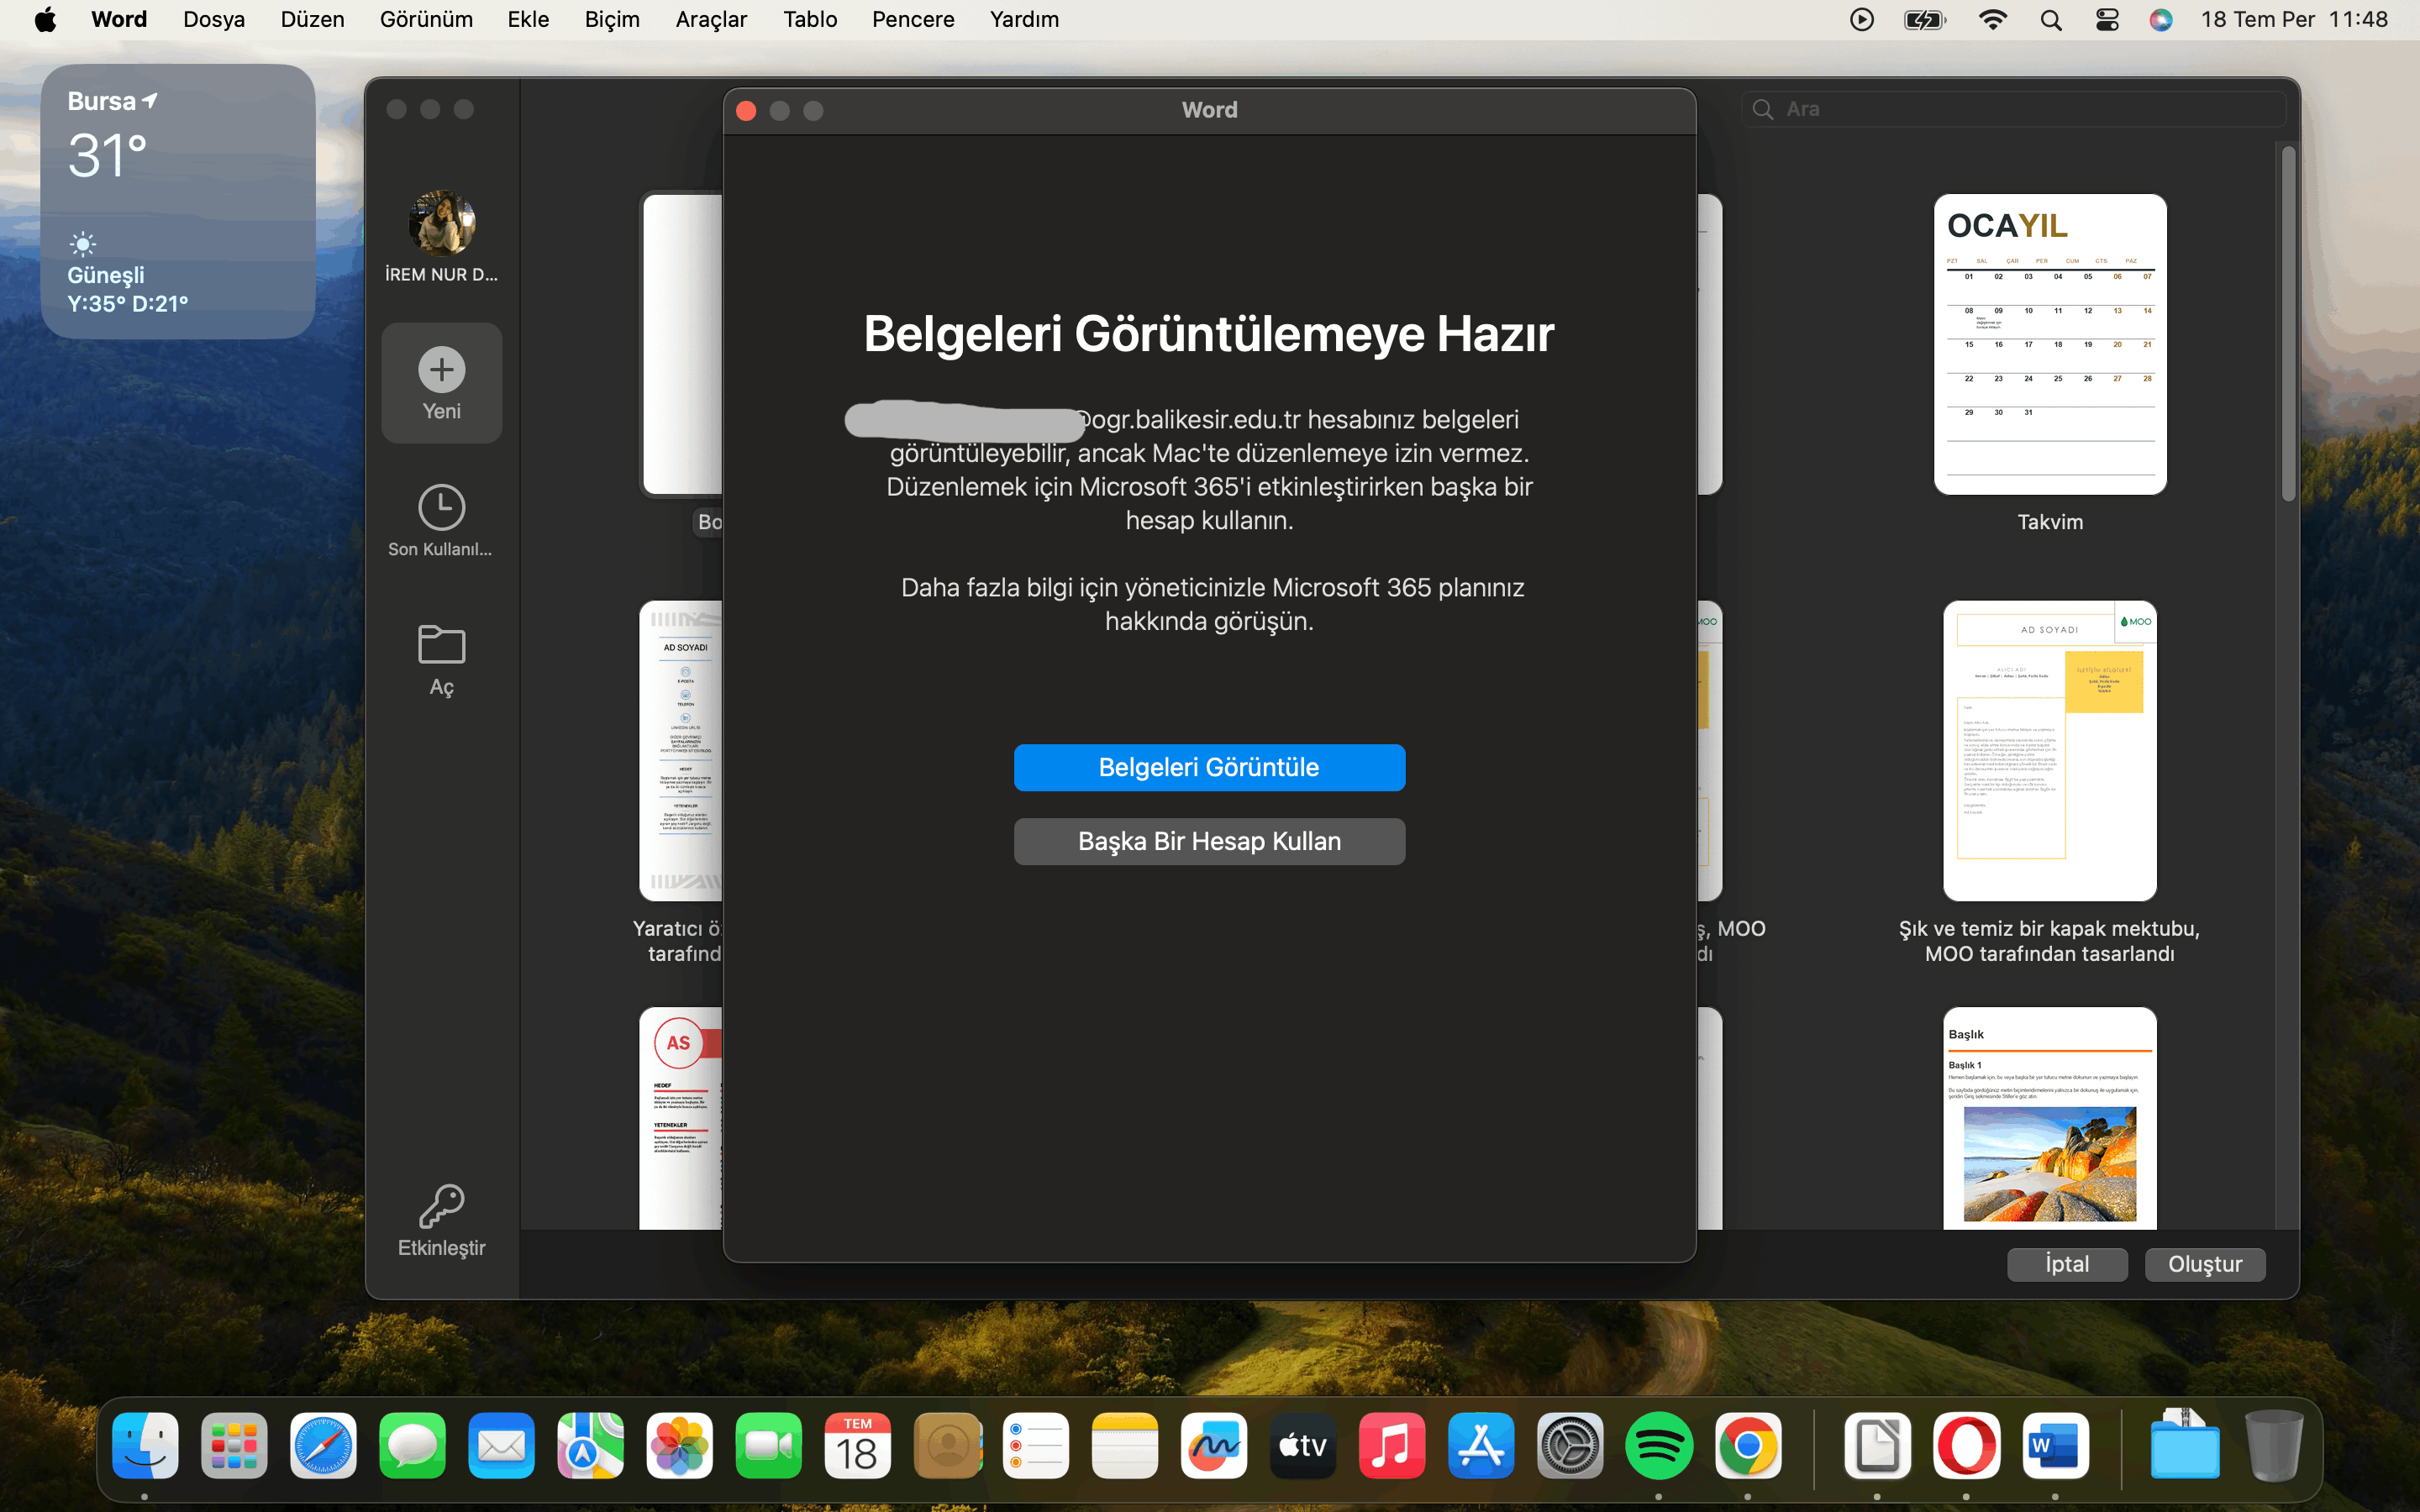Open the Düzen menu
This screenshot has height=1512, width=2420.
point(312,20)
